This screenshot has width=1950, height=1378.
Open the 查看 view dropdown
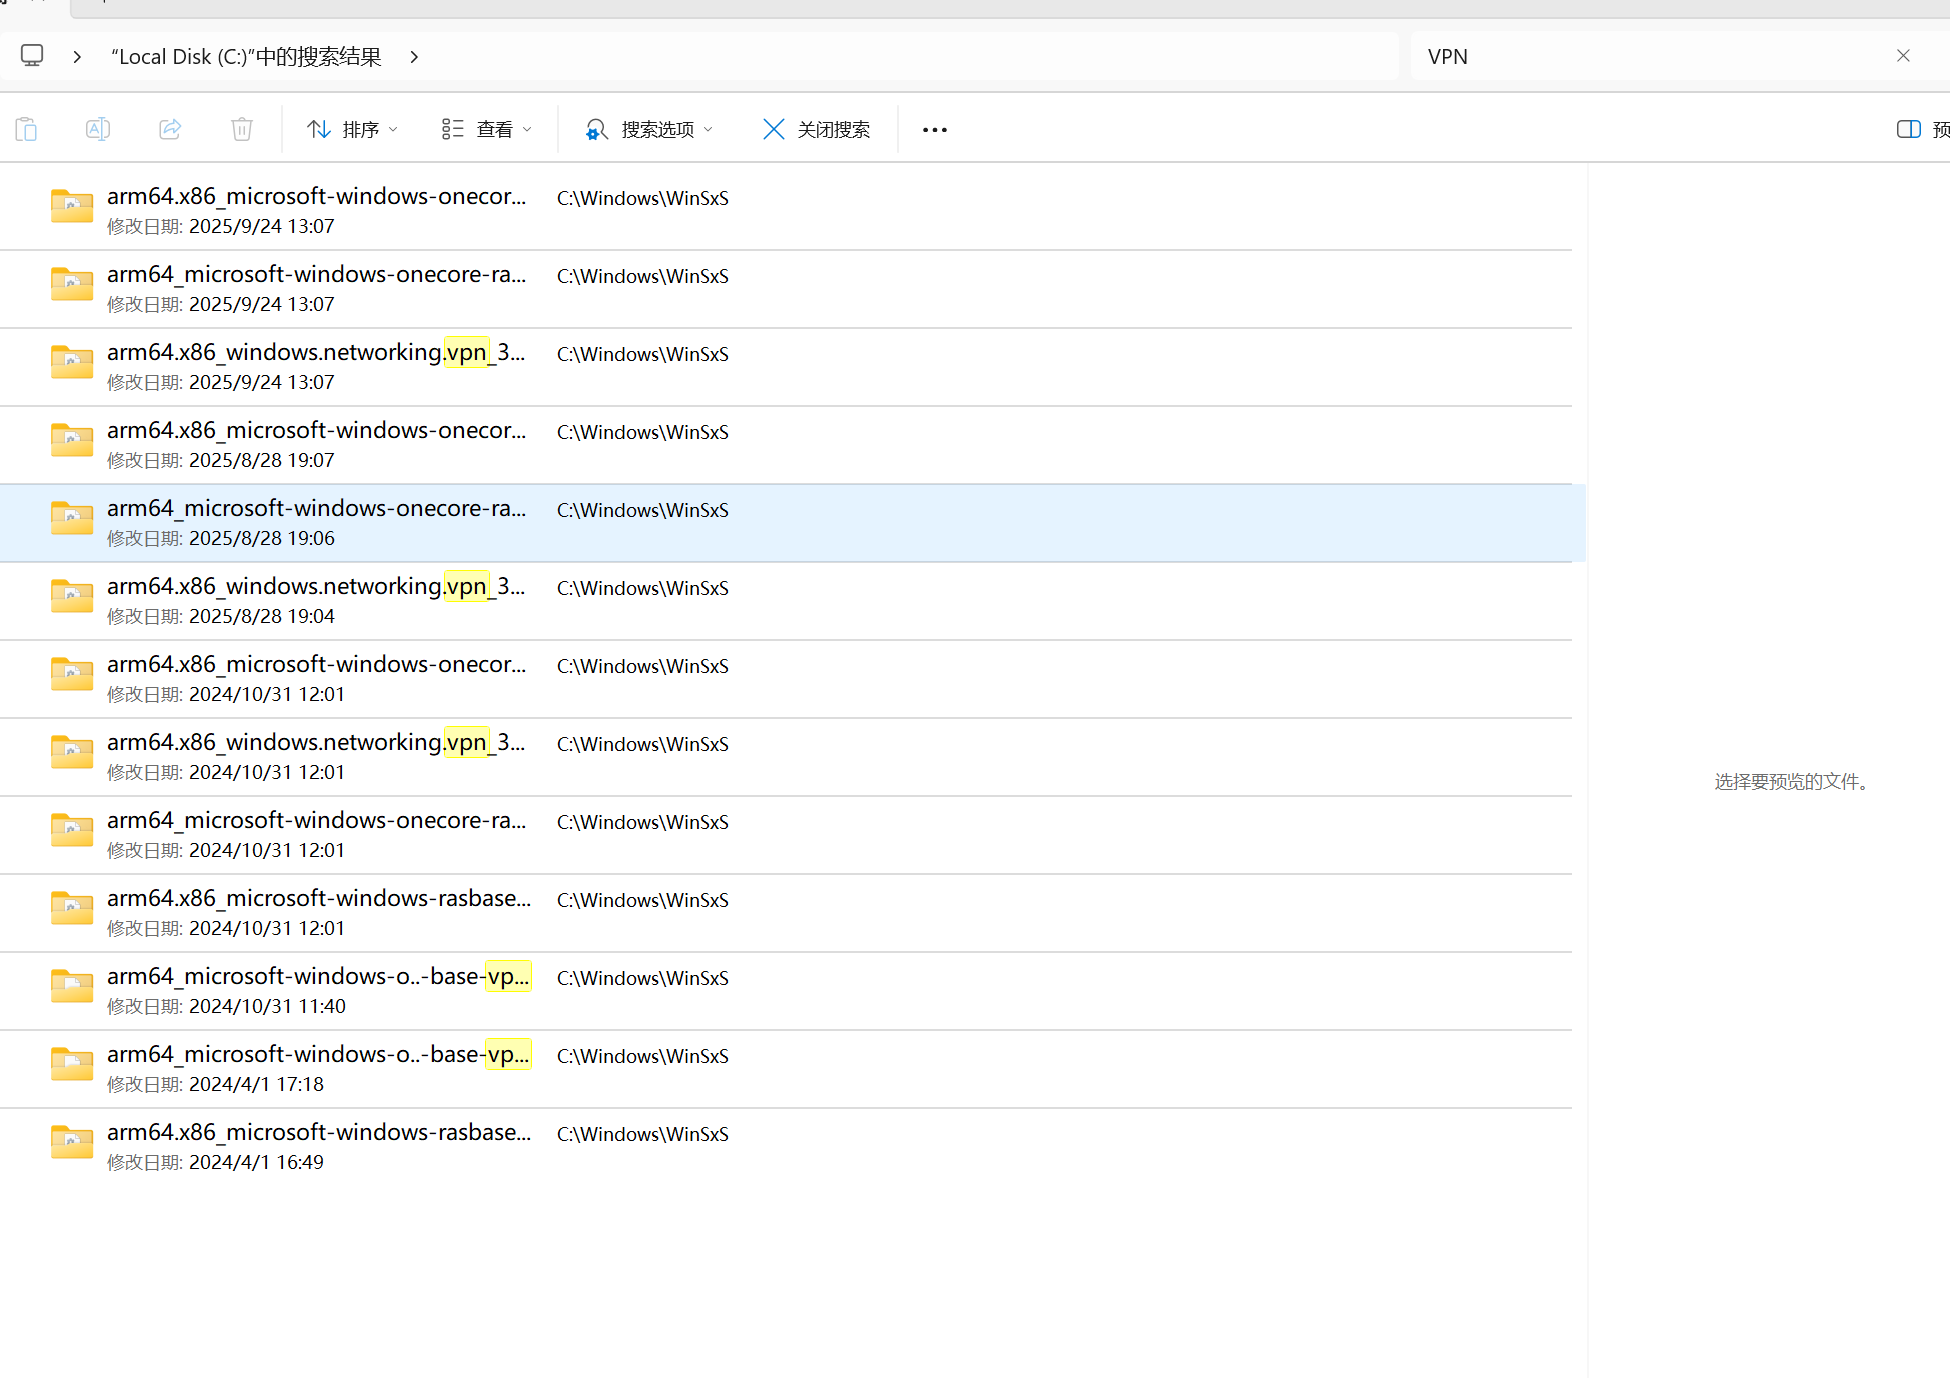487,129
